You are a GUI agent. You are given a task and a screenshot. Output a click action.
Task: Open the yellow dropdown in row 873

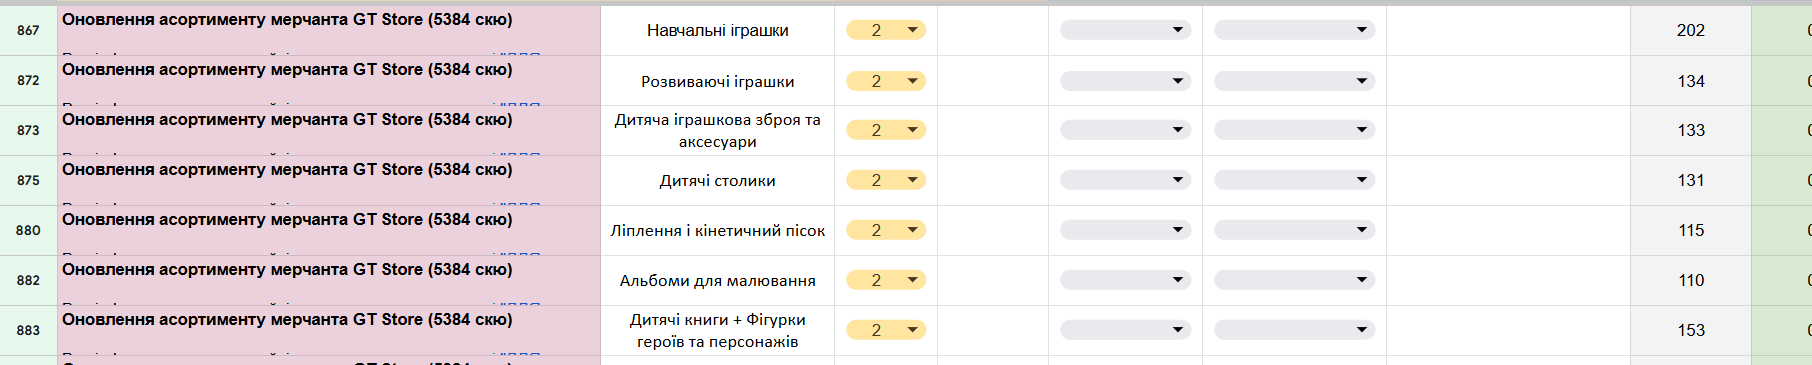886,130
